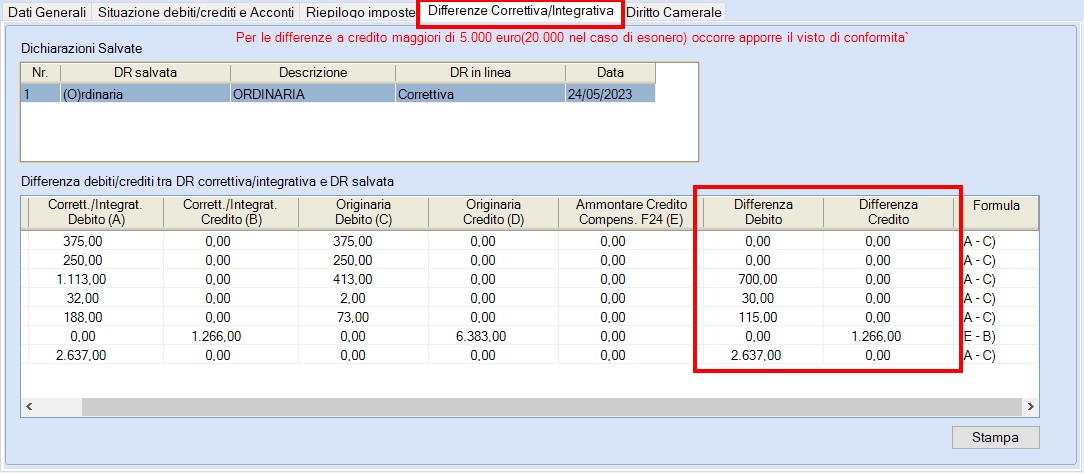Open the Riepilogo imposte tab
Screen dimensions: 1084x473
tap(360, 12)
